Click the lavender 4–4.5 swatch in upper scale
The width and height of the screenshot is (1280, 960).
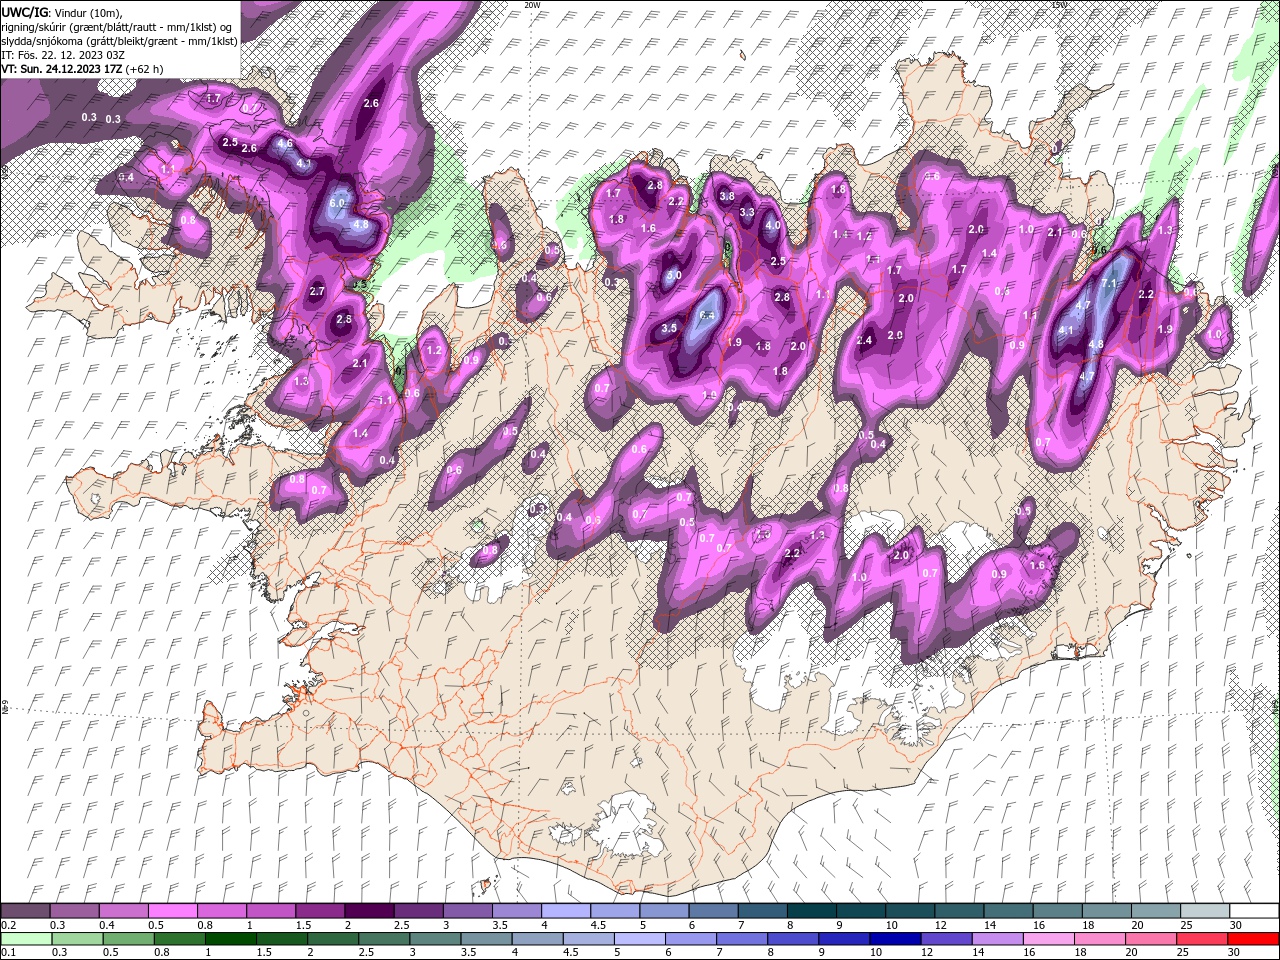[x=565, y=911]
